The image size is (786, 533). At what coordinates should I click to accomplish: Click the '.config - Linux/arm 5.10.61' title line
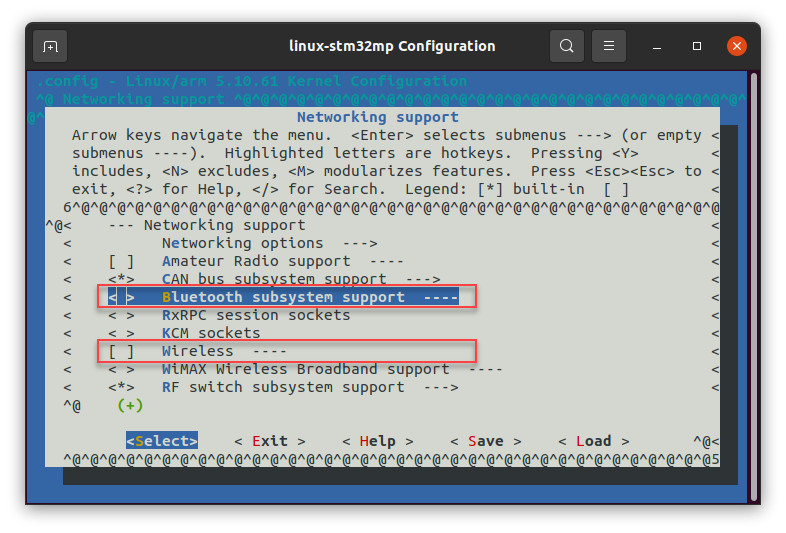tap(252, 81)
